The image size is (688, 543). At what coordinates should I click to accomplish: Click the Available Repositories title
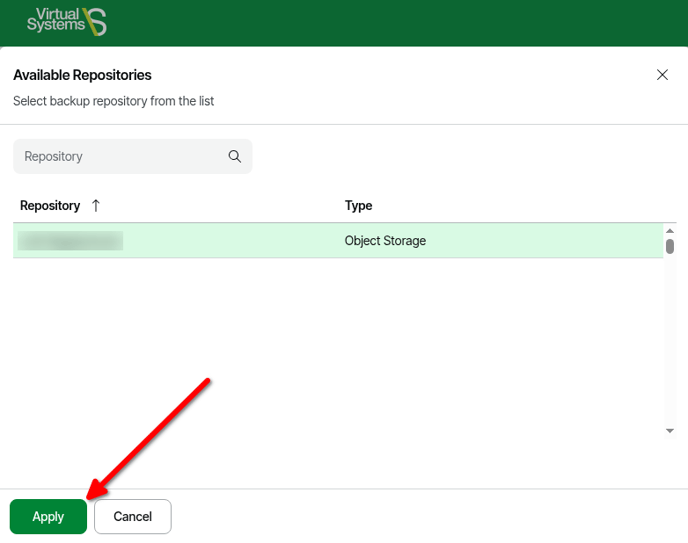point(82,75)
